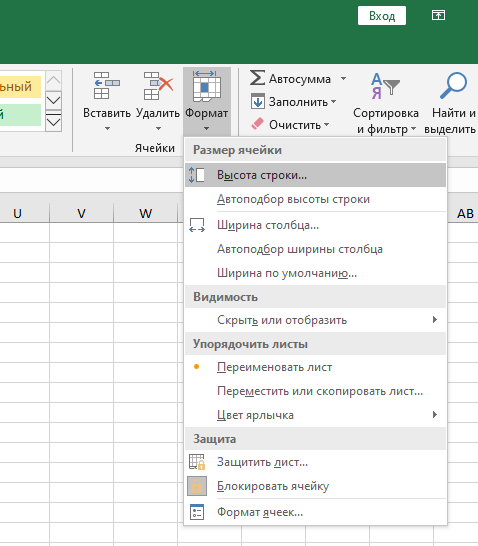Click the Вход sign-in button
The width and height of the screenshot is (478, 546).
382,16
